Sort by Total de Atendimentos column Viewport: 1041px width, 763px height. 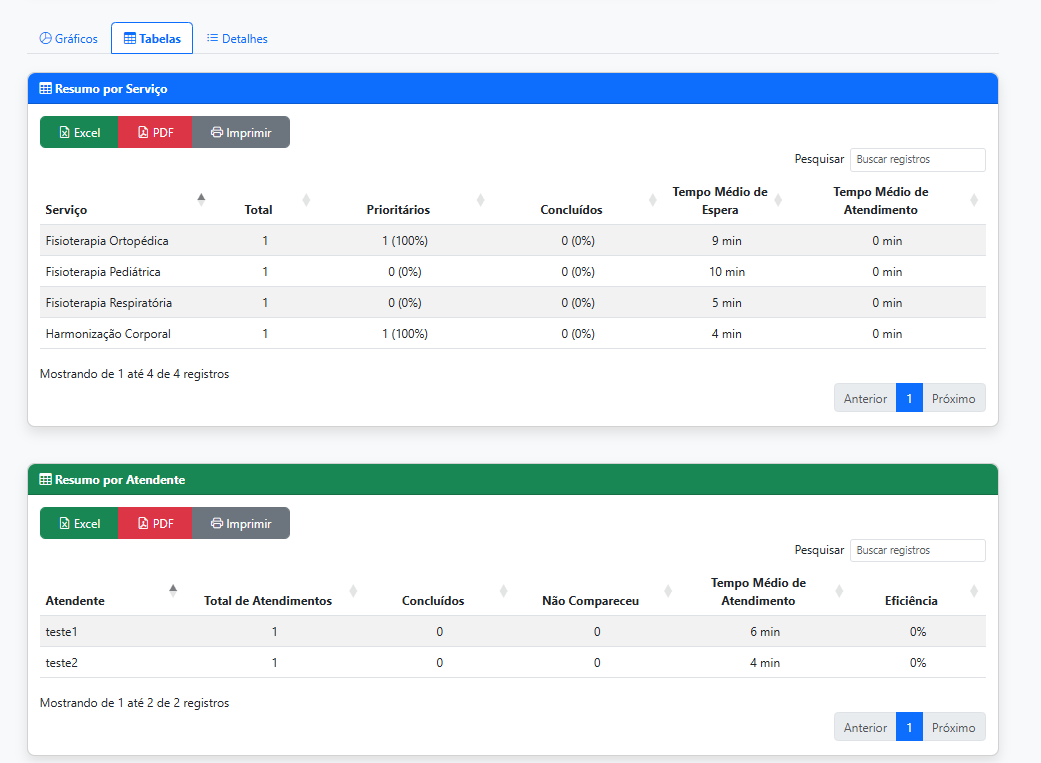pyautogui.click(x=267, y=601)
